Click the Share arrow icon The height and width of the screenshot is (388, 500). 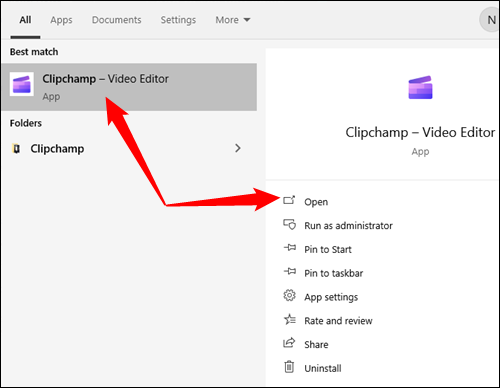pyautogui.click(x=289, y=343)
